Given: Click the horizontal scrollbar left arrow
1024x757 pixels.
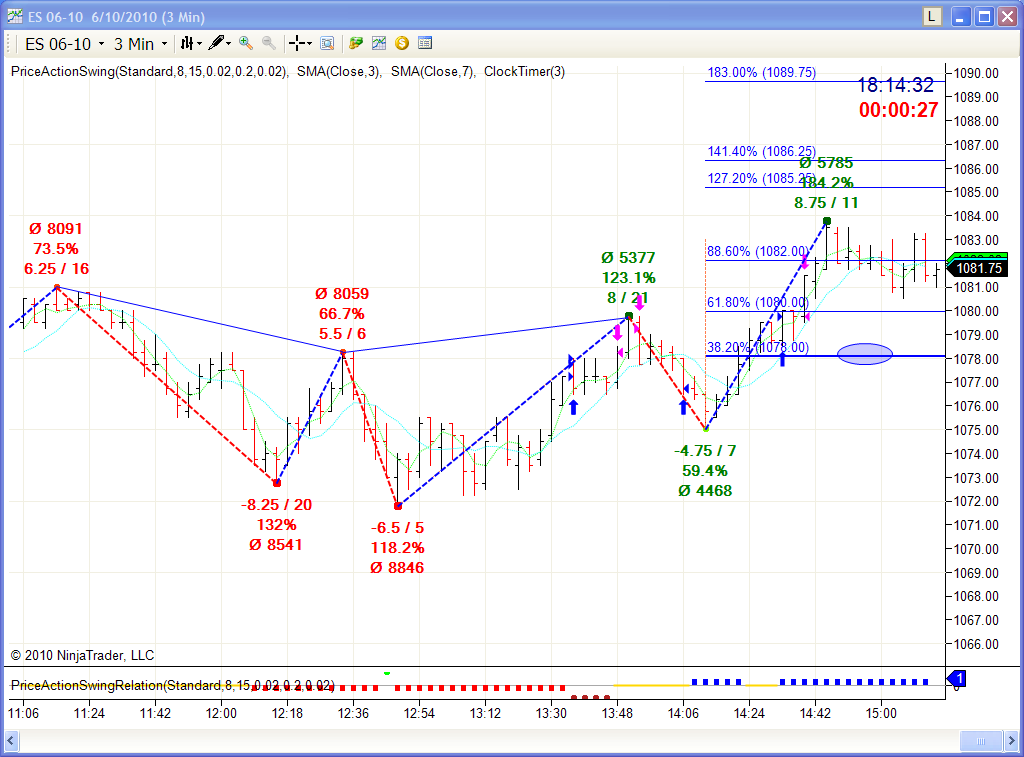Looking at the screenshot, I should point(11,741).
